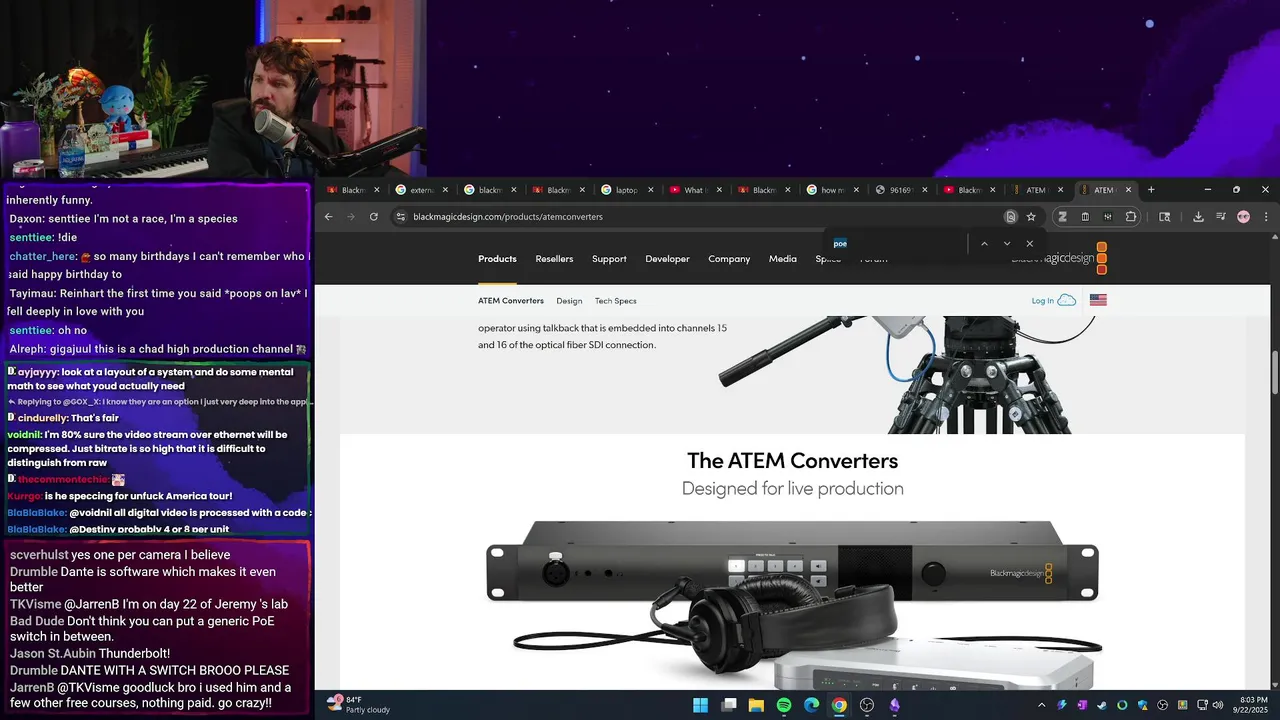
Task: Expand the hidden system tray icons chevron
Action: point(1041,705)
